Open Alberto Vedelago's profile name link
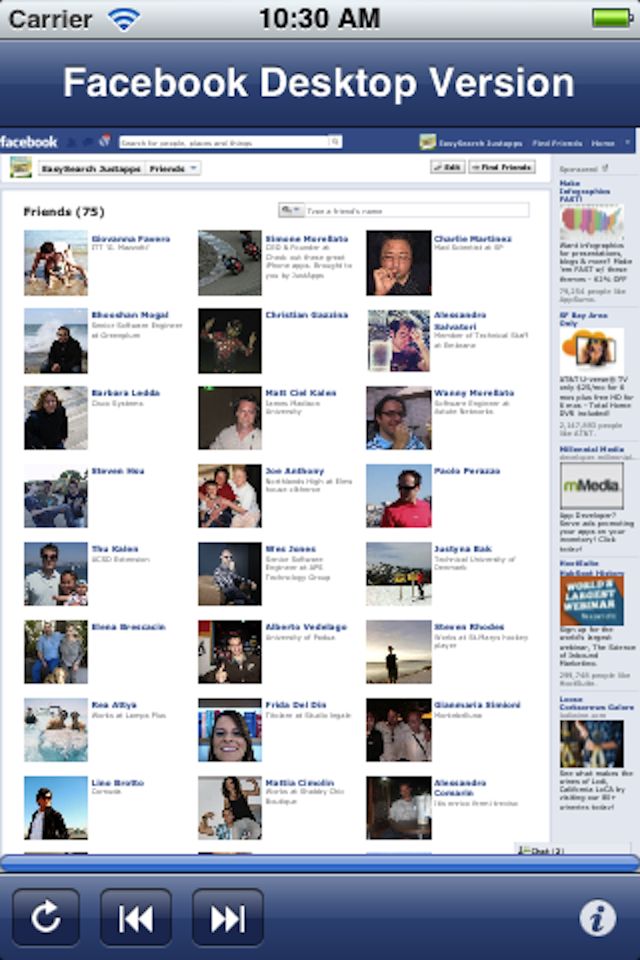This screenshot has width=640, height=960. coord(306,627)
